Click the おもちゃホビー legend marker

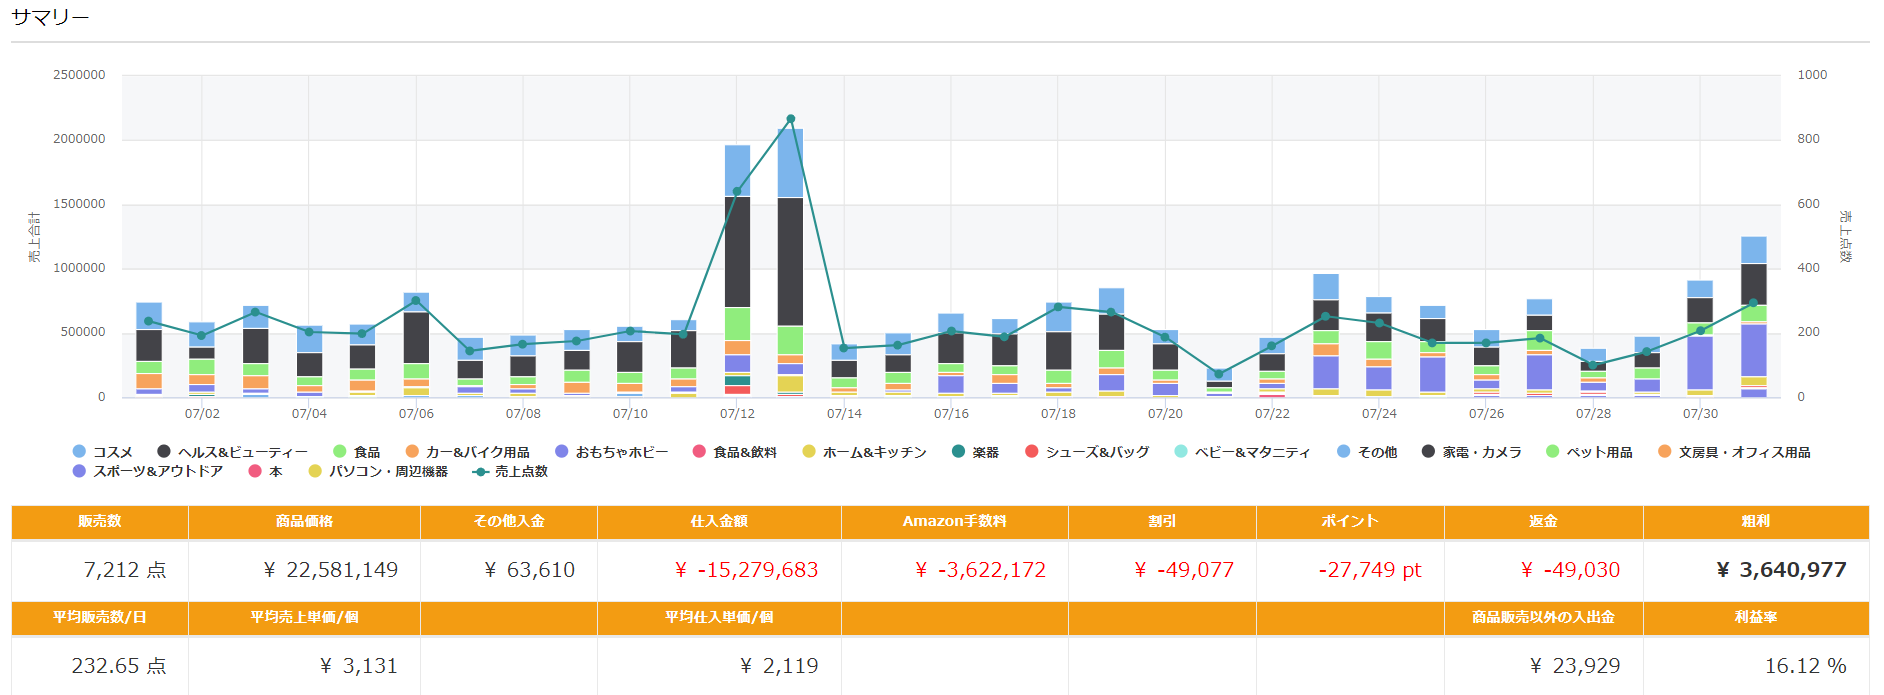[x=562, y=452]
